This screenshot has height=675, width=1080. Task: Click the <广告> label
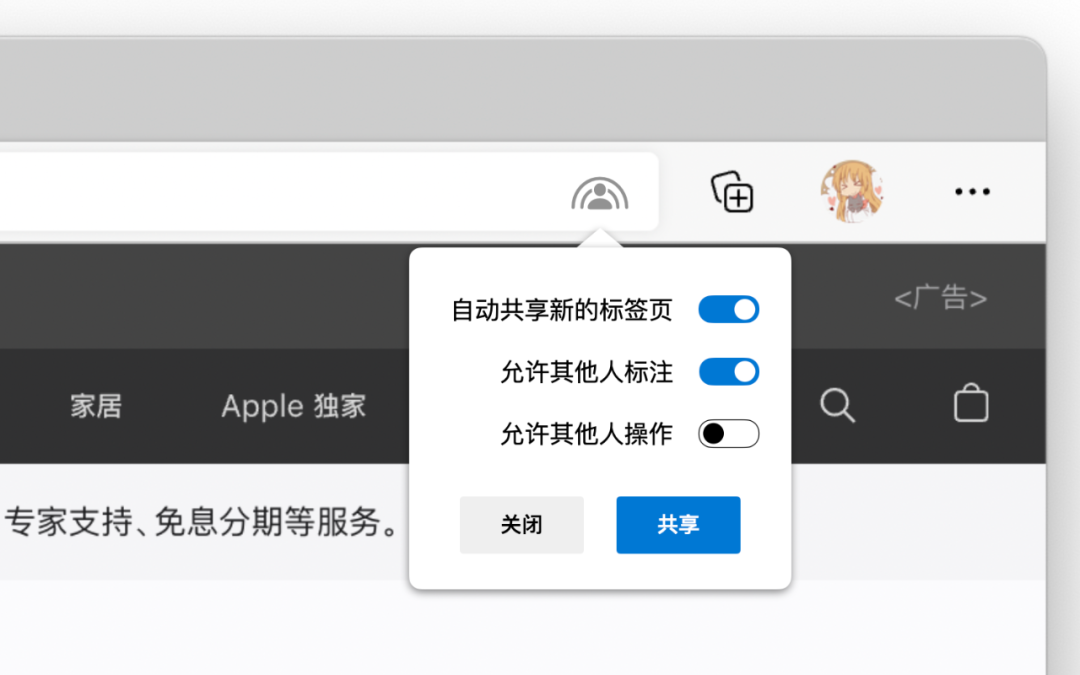[940, 298]
